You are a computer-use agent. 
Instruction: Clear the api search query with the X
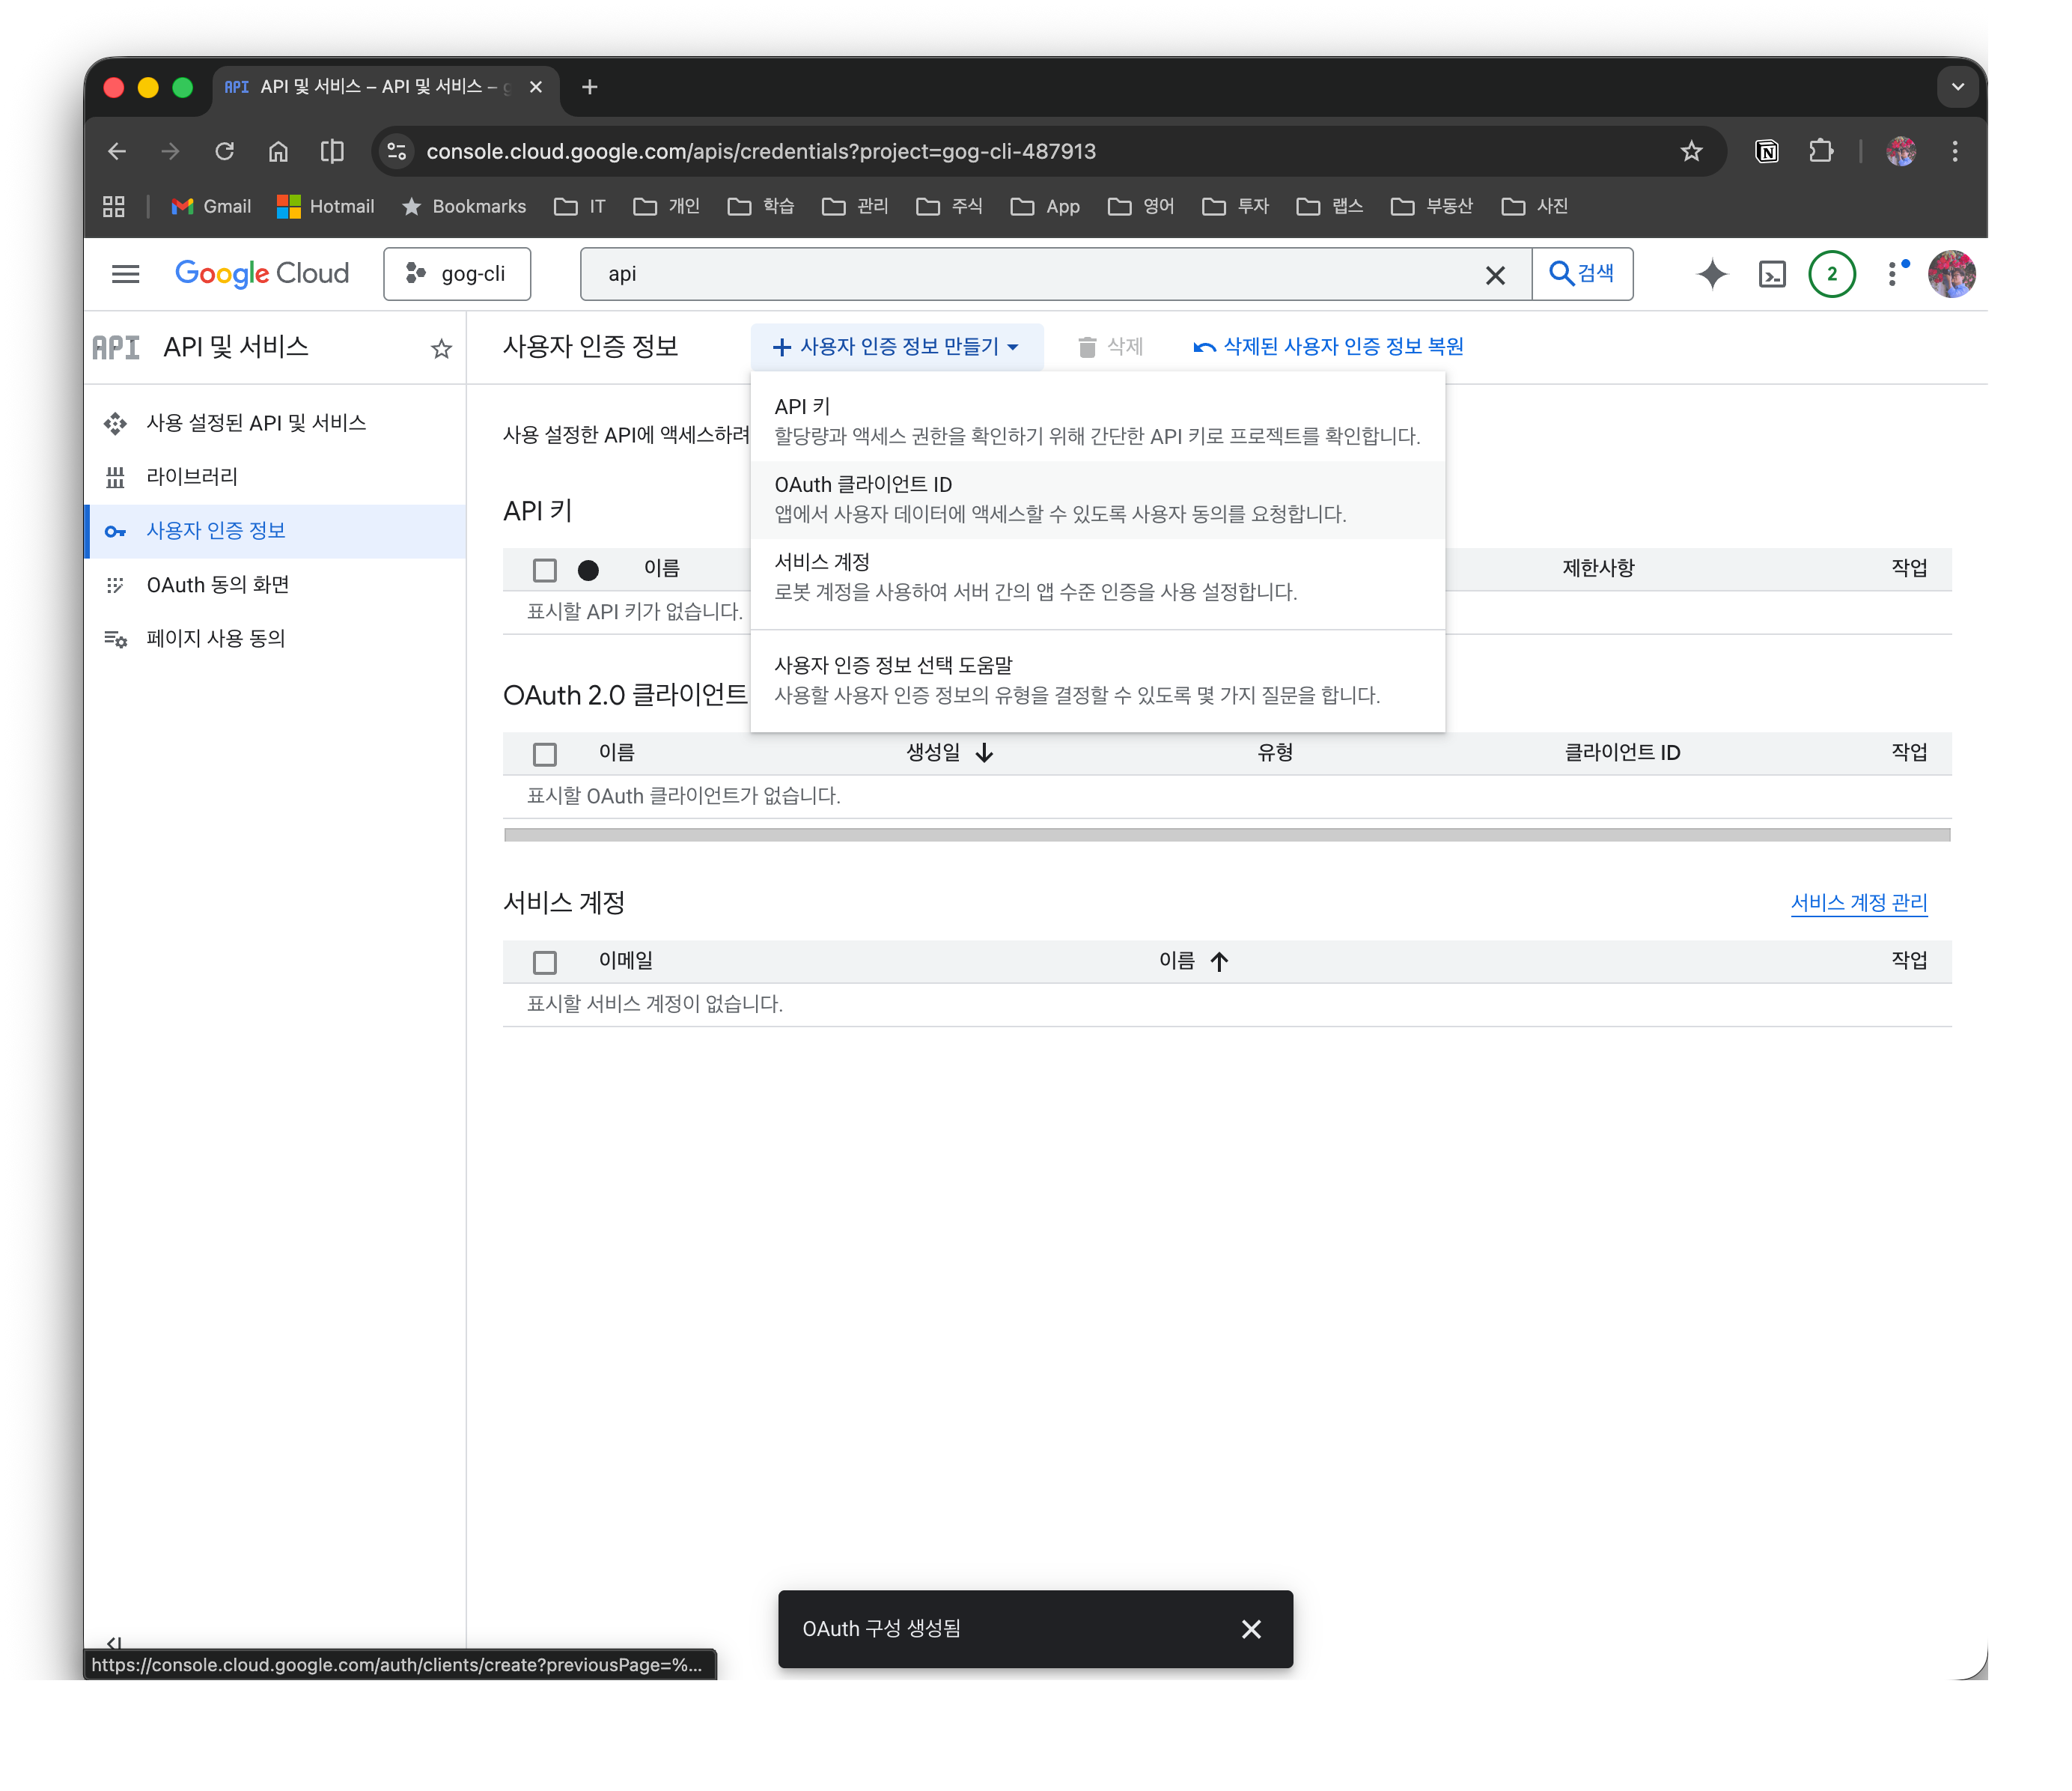(x=1497, y=274)
